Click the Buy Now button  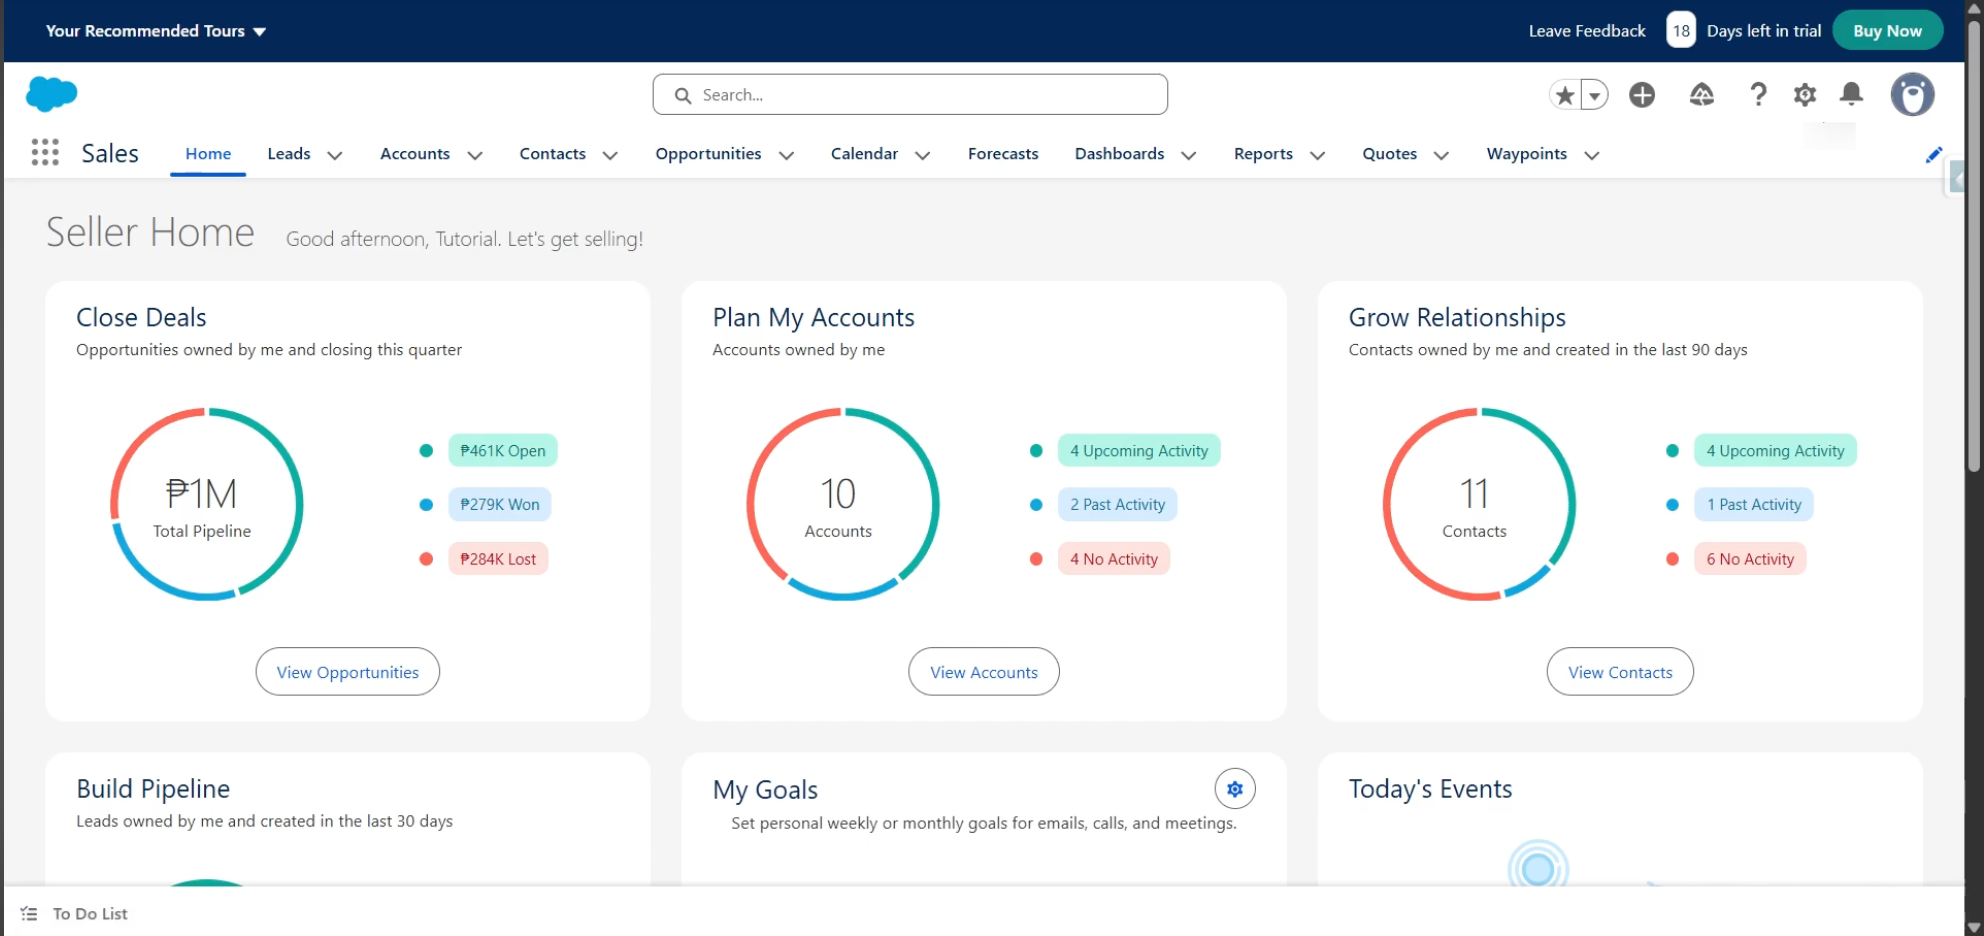[1887, 31]
